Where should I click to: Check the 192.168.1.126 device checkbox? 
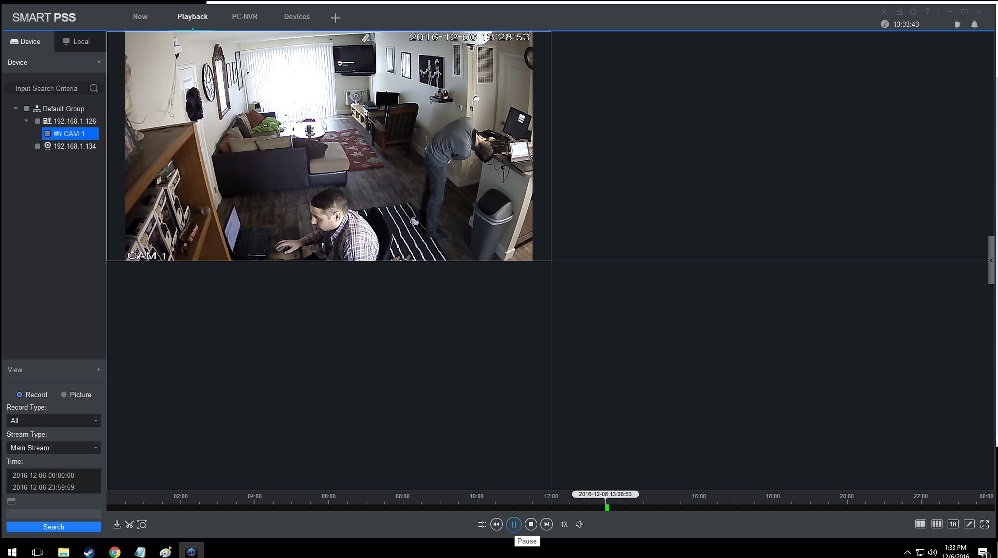pyautogui.click(x=37, y=121)
